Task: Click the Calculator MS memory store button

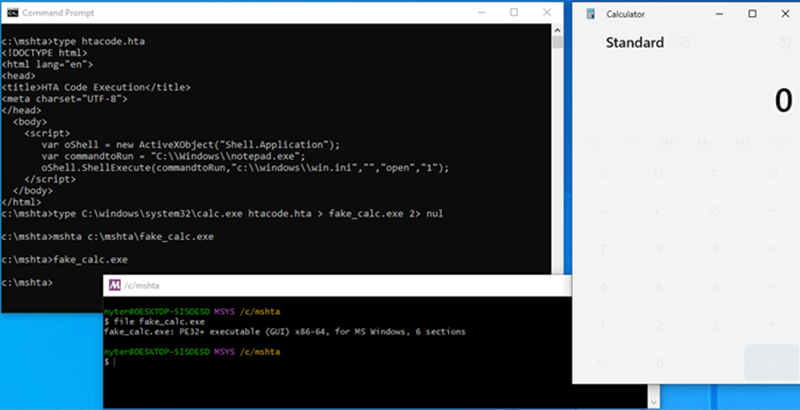Action: coord(742,141)
